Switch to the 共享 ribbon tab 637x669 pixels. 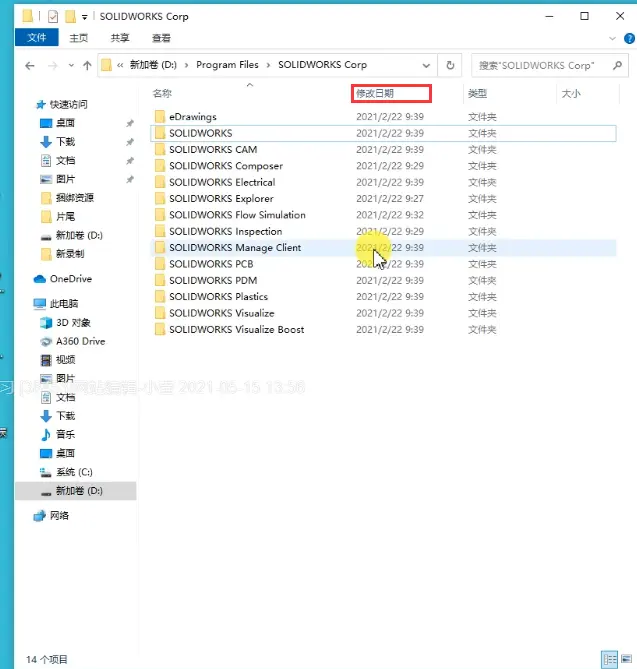[120, 38]
